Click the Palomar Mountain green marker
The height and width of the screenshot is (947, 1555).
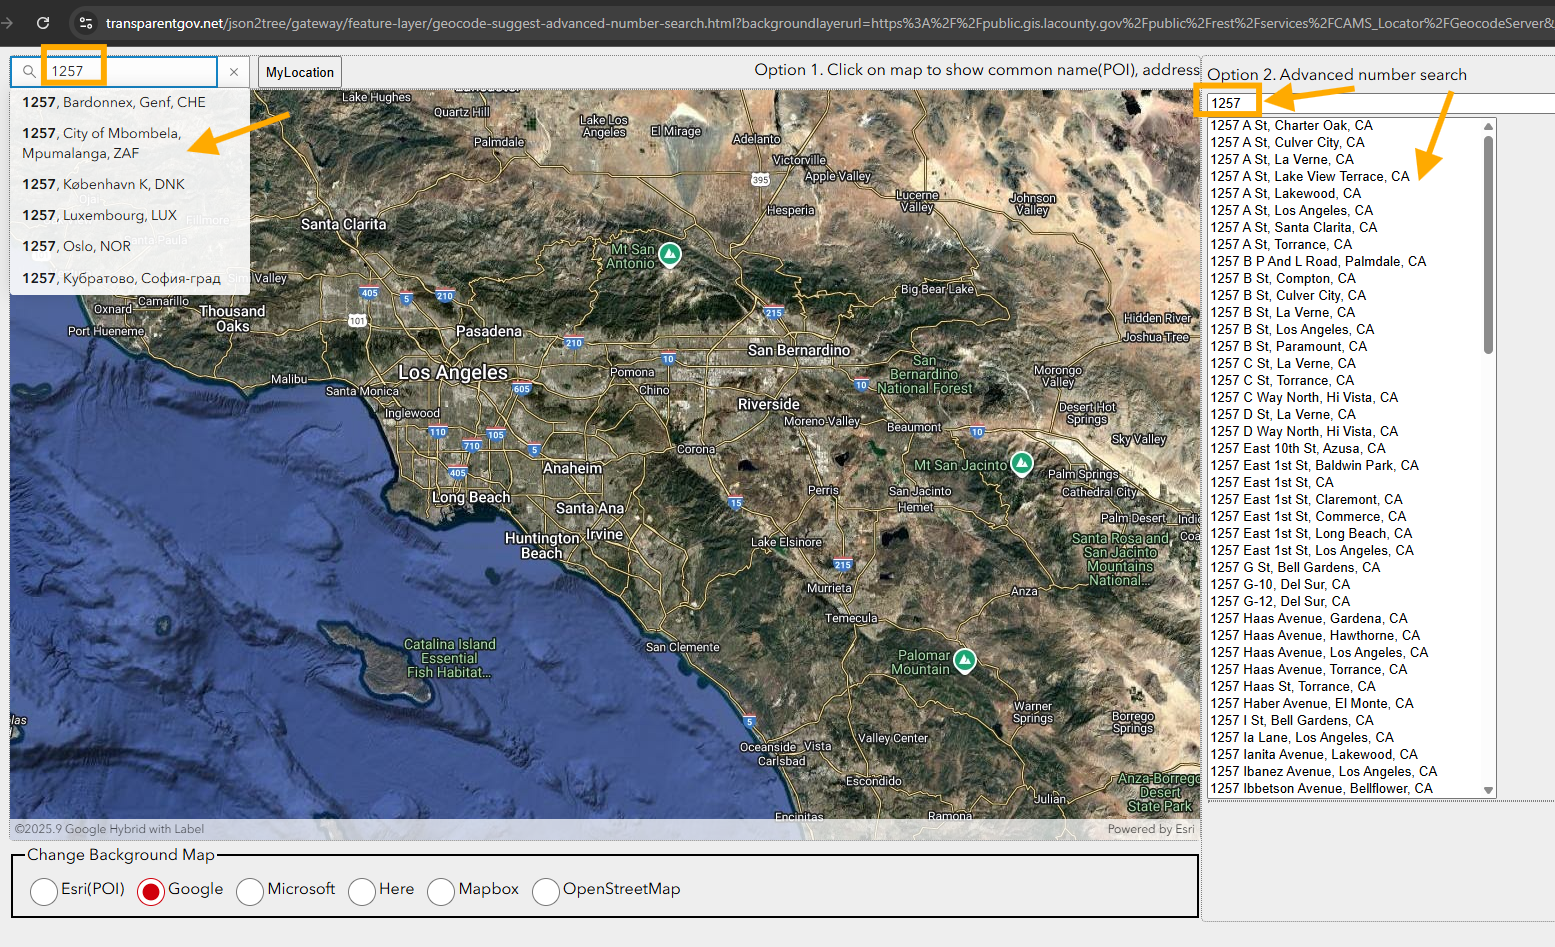pyautogui.click(x=964, y=660)
